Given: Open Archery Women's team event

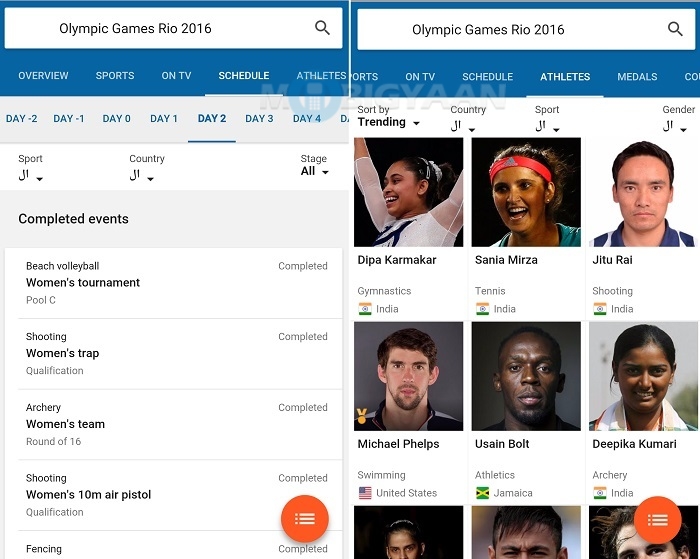Looking at the screenshot, I should [173, 424].
